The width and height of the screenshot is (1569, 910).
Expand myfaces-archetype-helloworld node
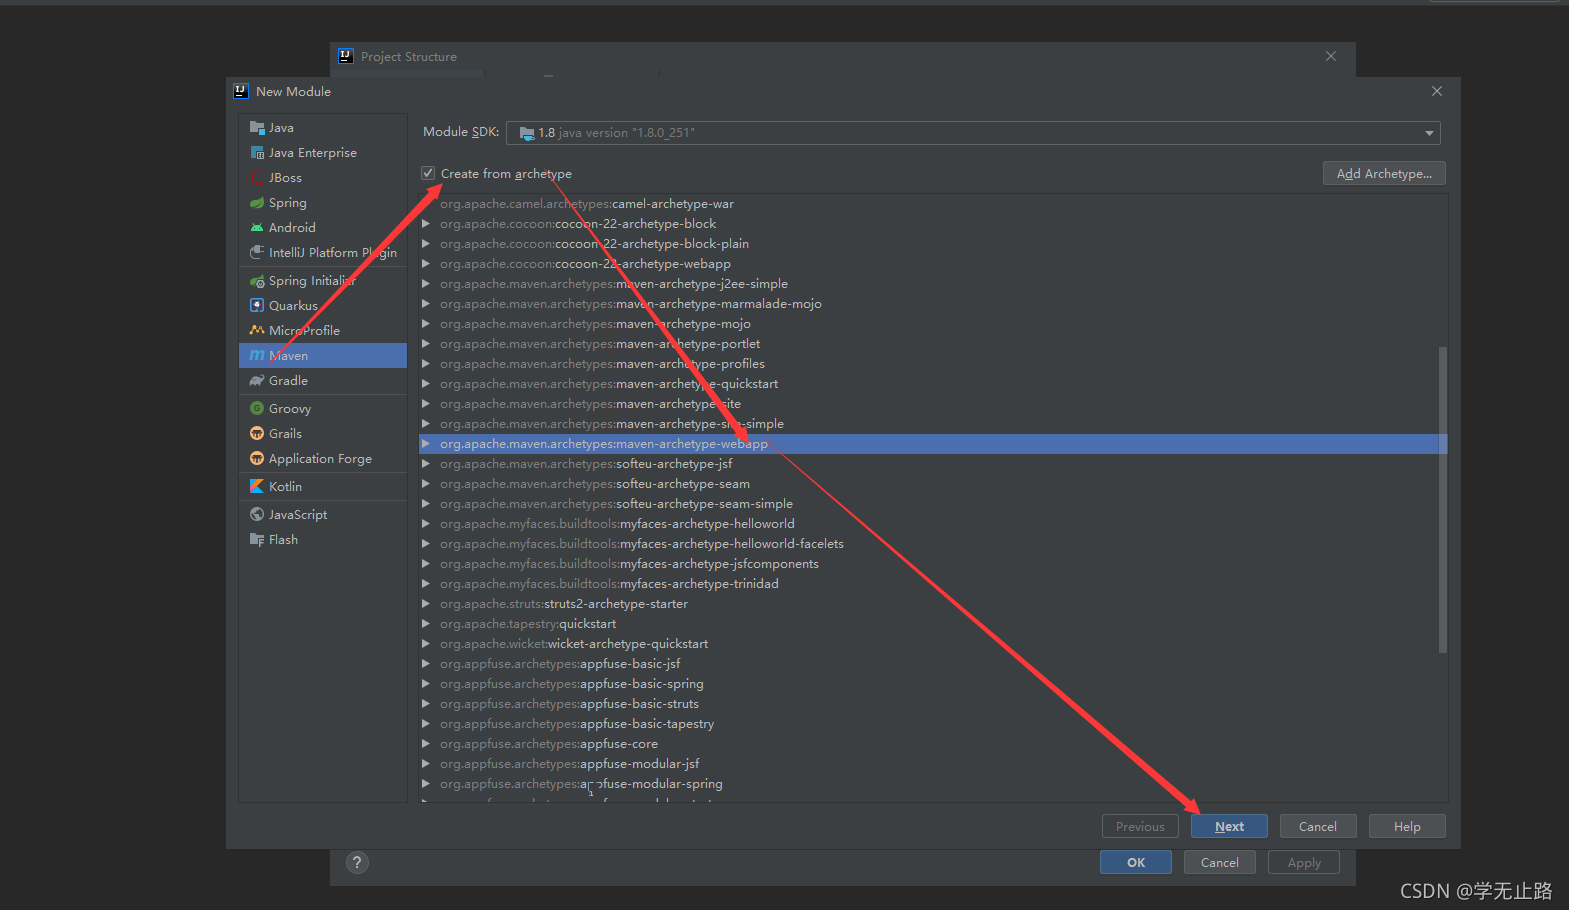tap(426, 524)
